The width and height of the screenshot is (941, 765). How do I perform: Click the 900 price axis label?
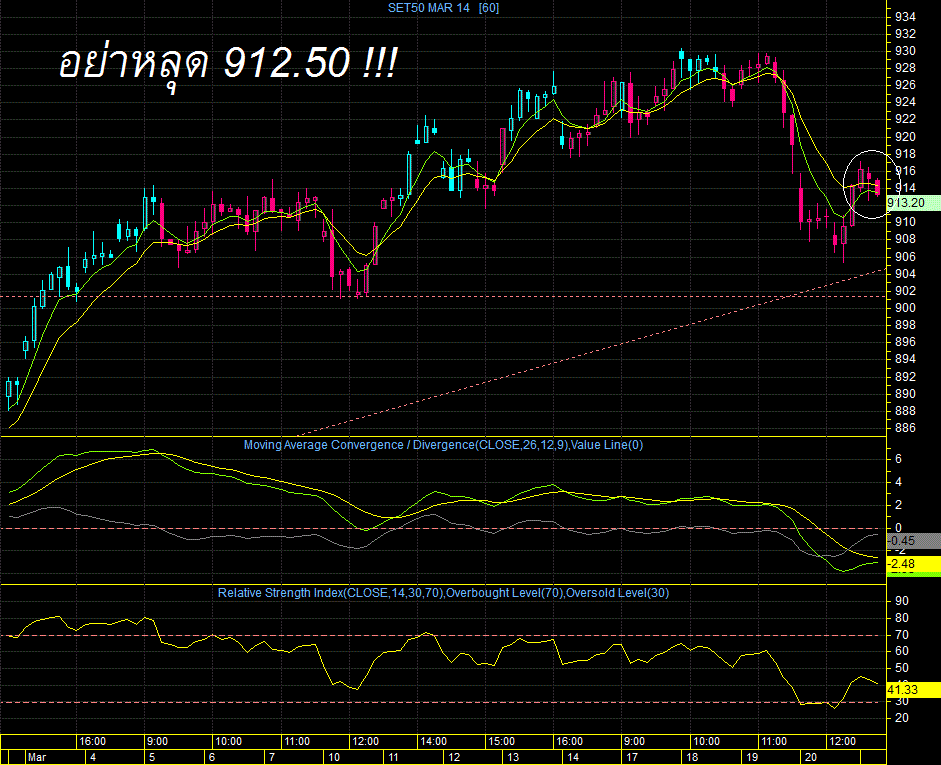905,308
